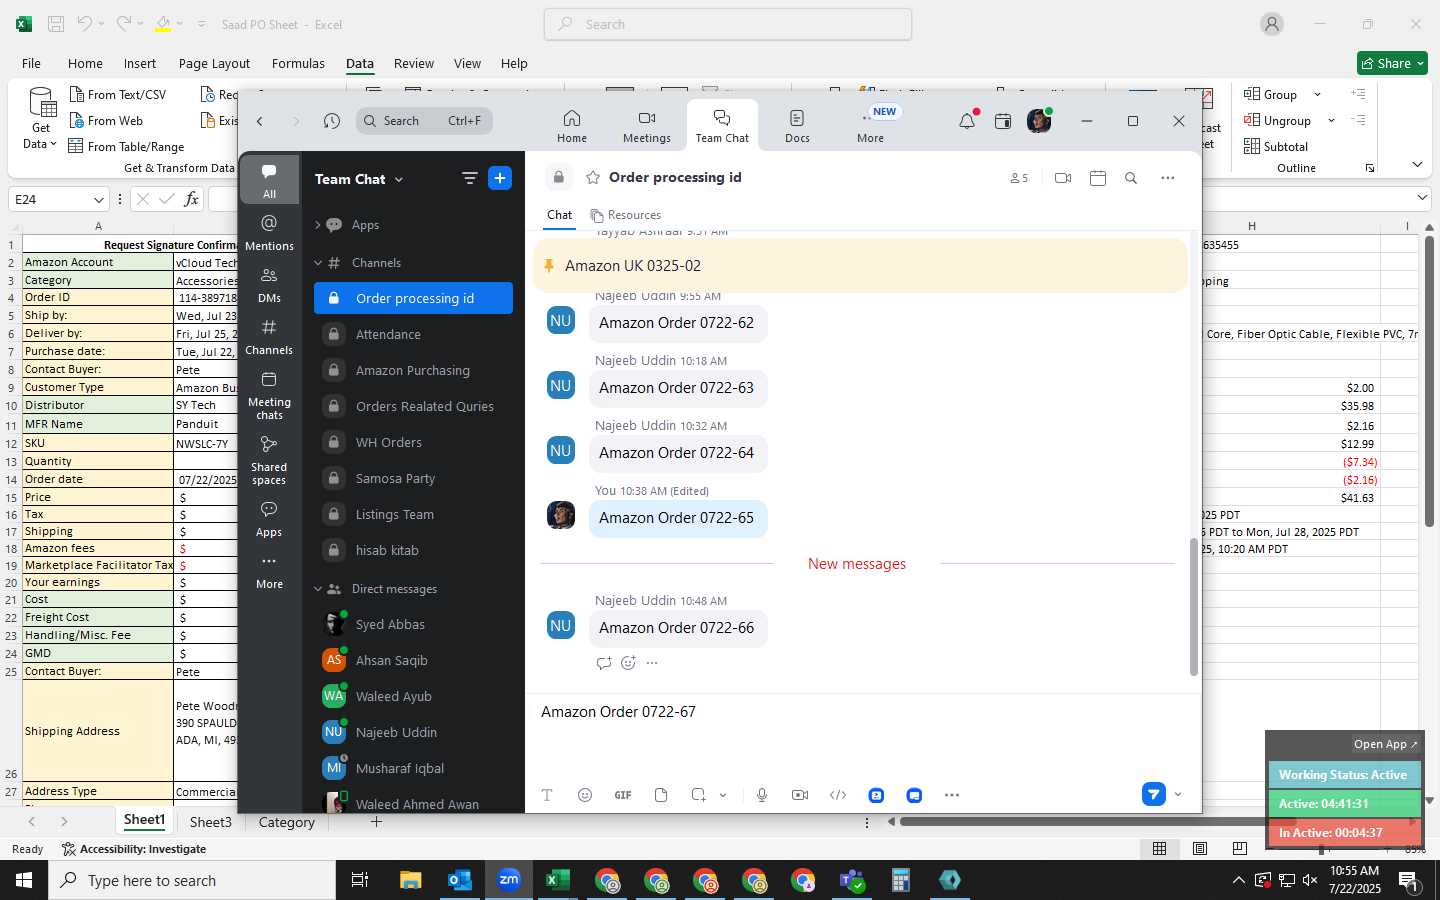Go back in Zoom navigation

pos(260,121)
